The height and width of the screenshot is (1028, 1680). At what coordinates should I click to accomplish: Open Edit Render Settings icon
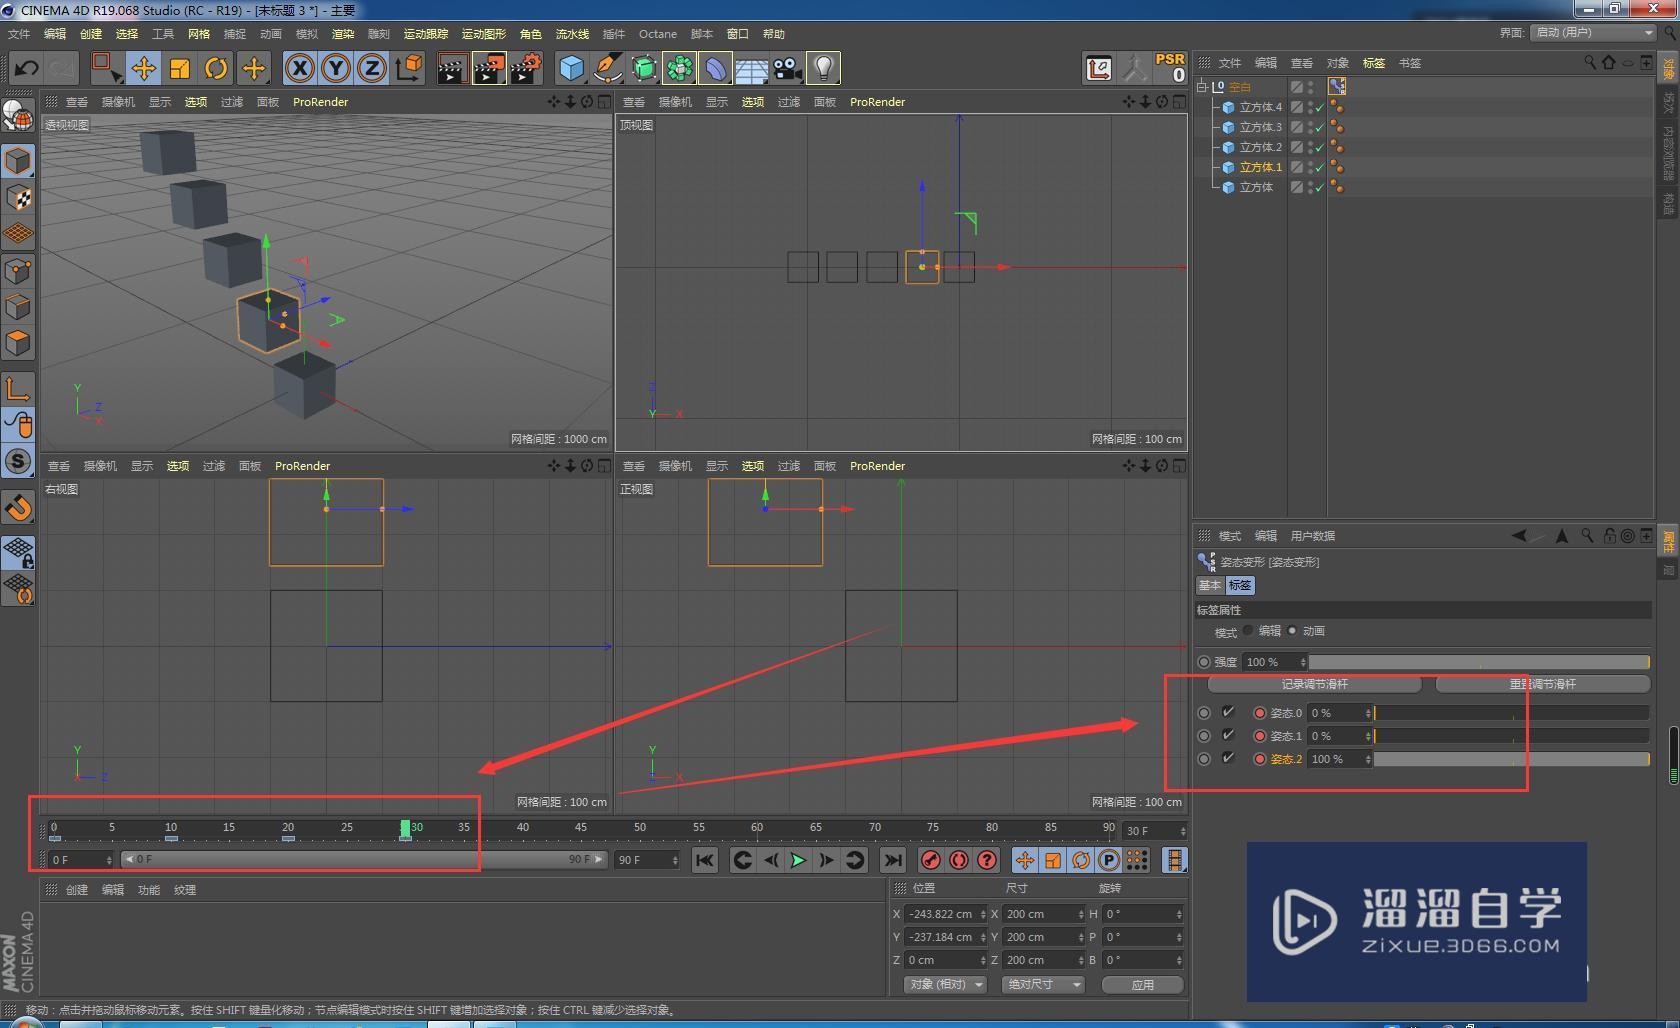pyautogui.click(x=526, y=68)
